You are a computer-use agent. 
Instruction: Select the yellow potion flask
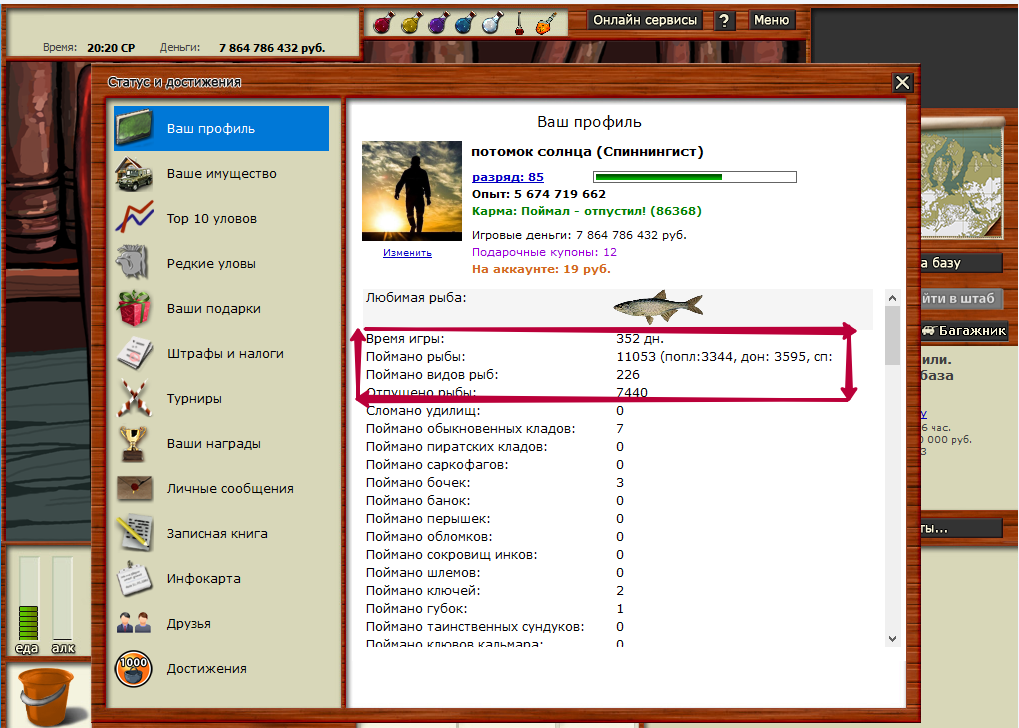click(x=411, y=23)
